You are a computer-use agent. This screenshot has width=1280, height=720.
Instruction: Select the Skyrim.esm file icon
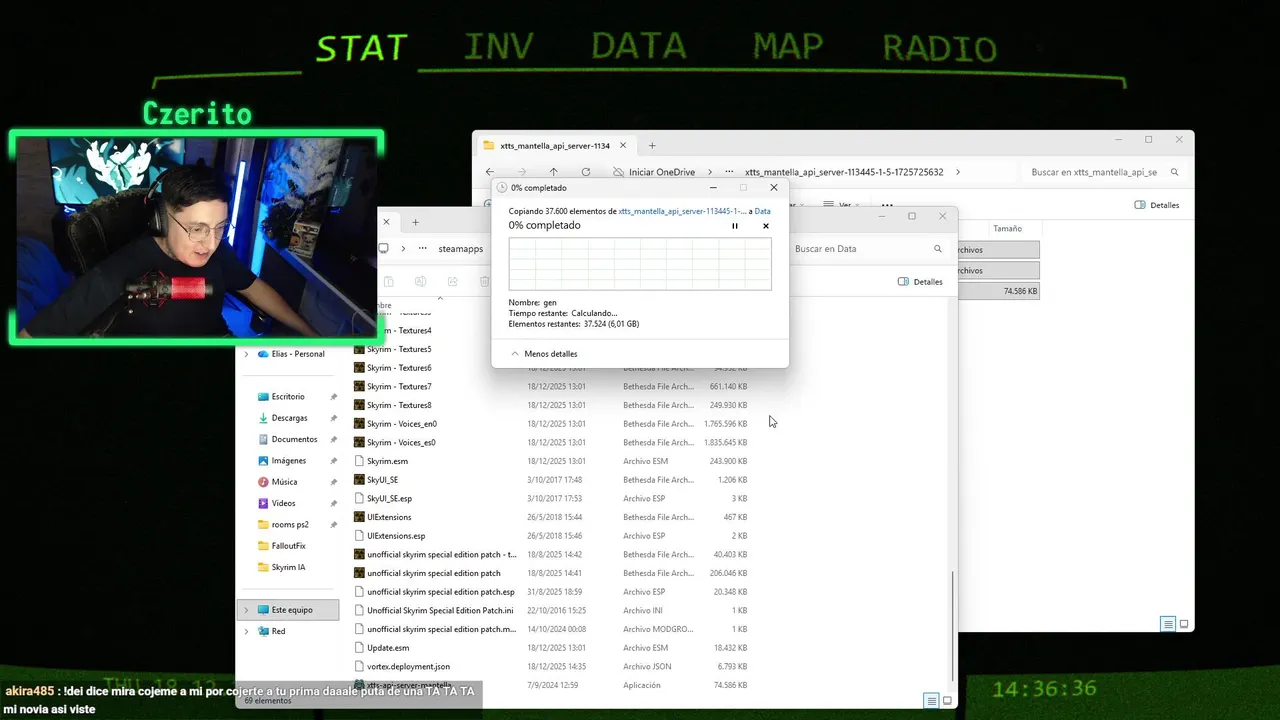359,461
